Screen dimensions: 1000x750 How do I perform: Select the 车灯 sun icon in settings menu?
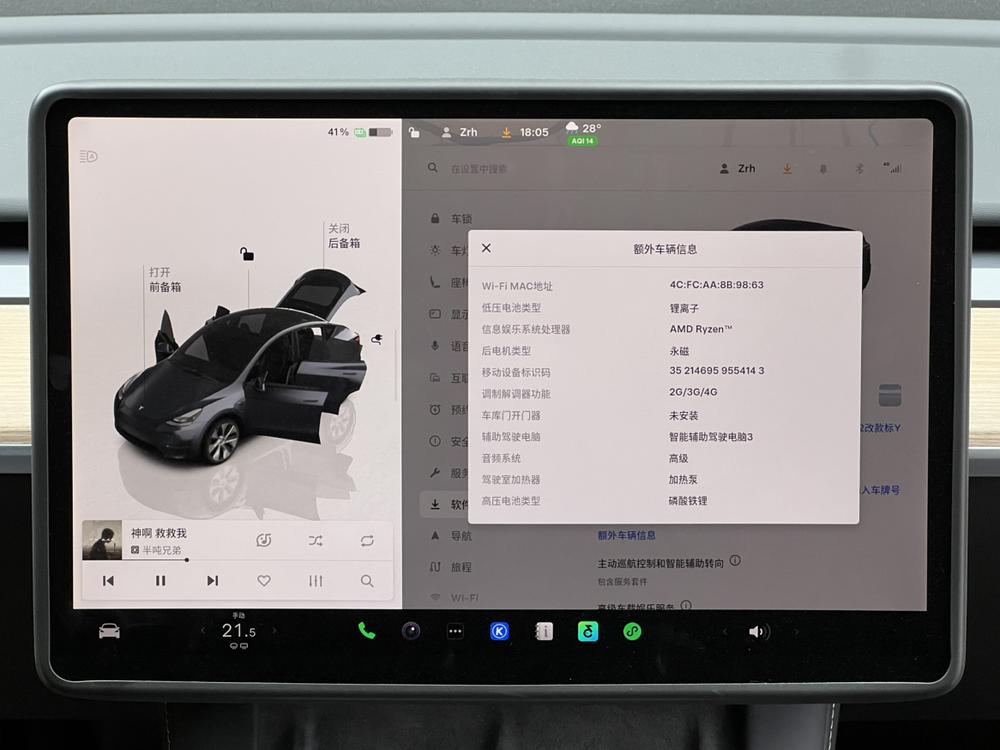point(435,250)
